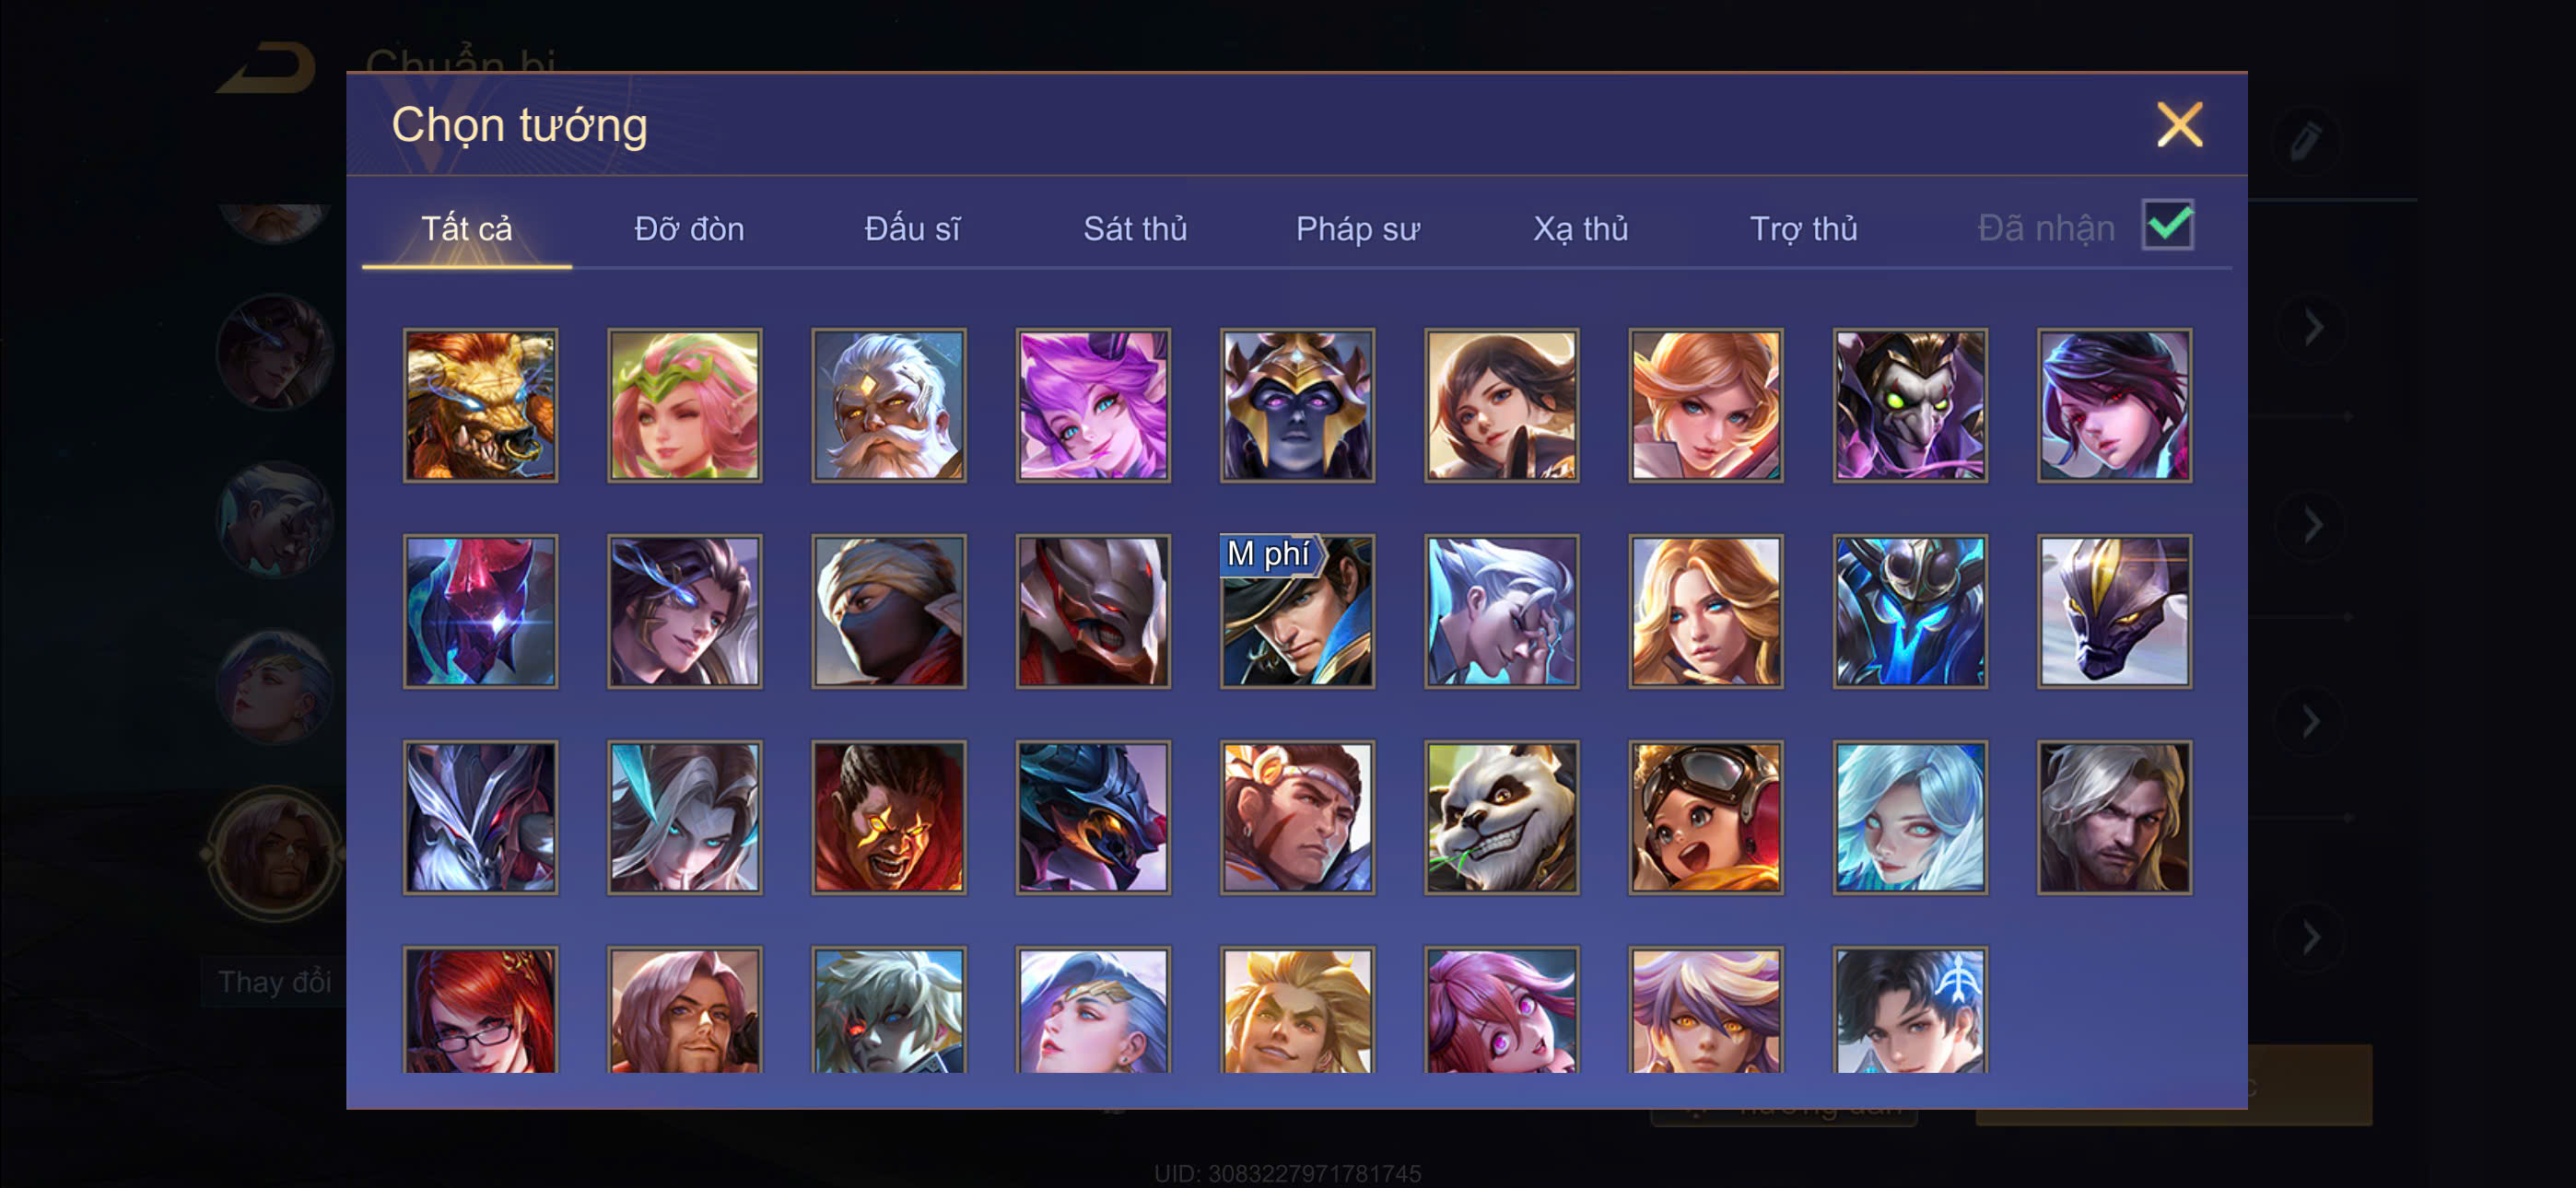This screenshot has width=2576, height=1188.
Task: Pick the hero marked M phí
Action: coord(1297,611)
